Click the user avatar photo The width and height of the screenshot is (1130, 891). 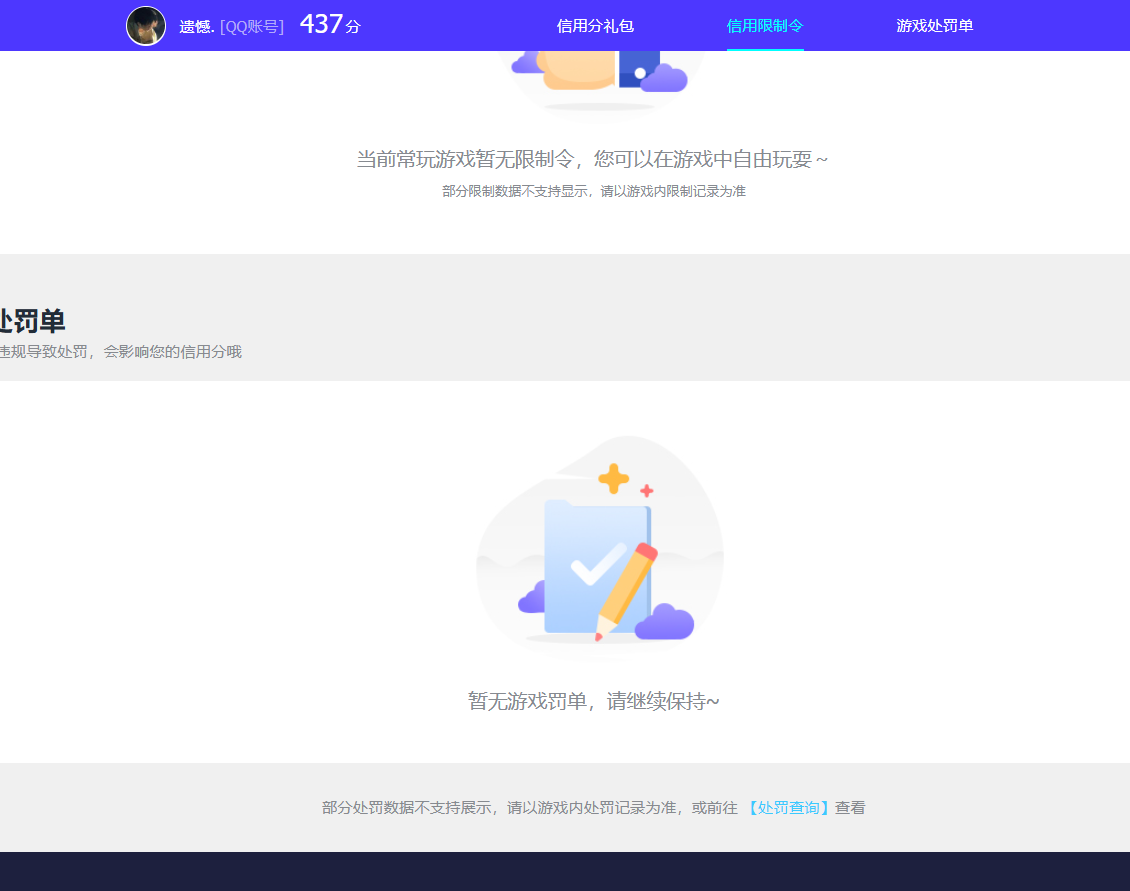pos(146,25)
